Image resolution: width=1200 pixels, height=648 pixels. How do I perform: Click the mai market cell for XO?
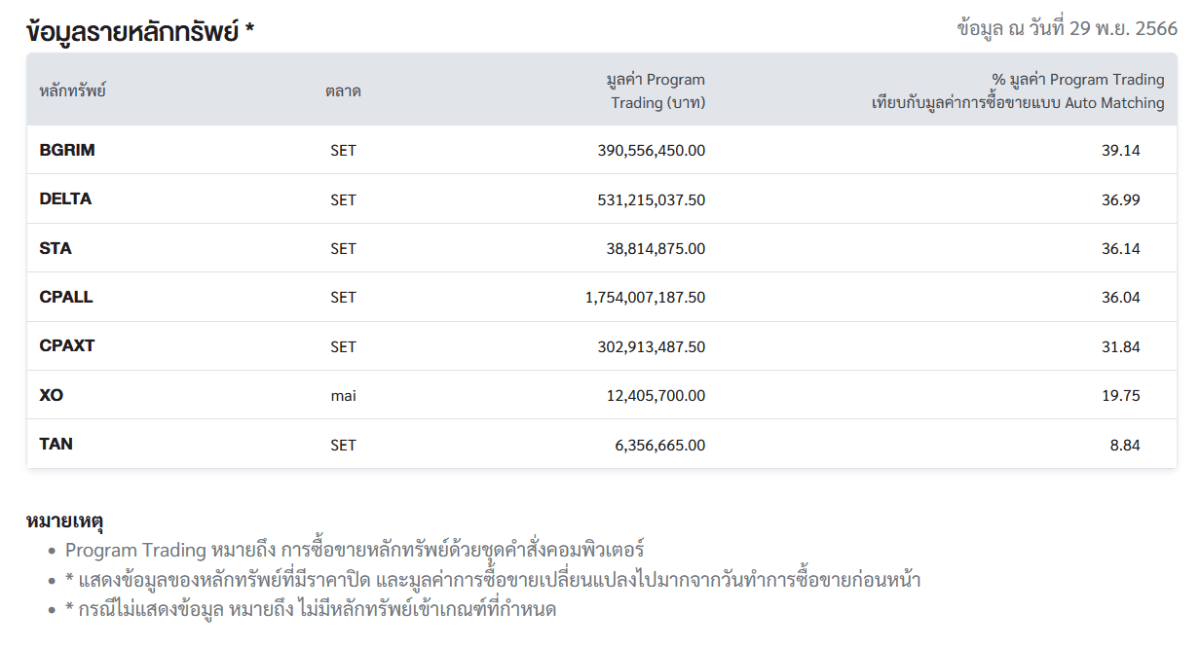coord(343,396)
